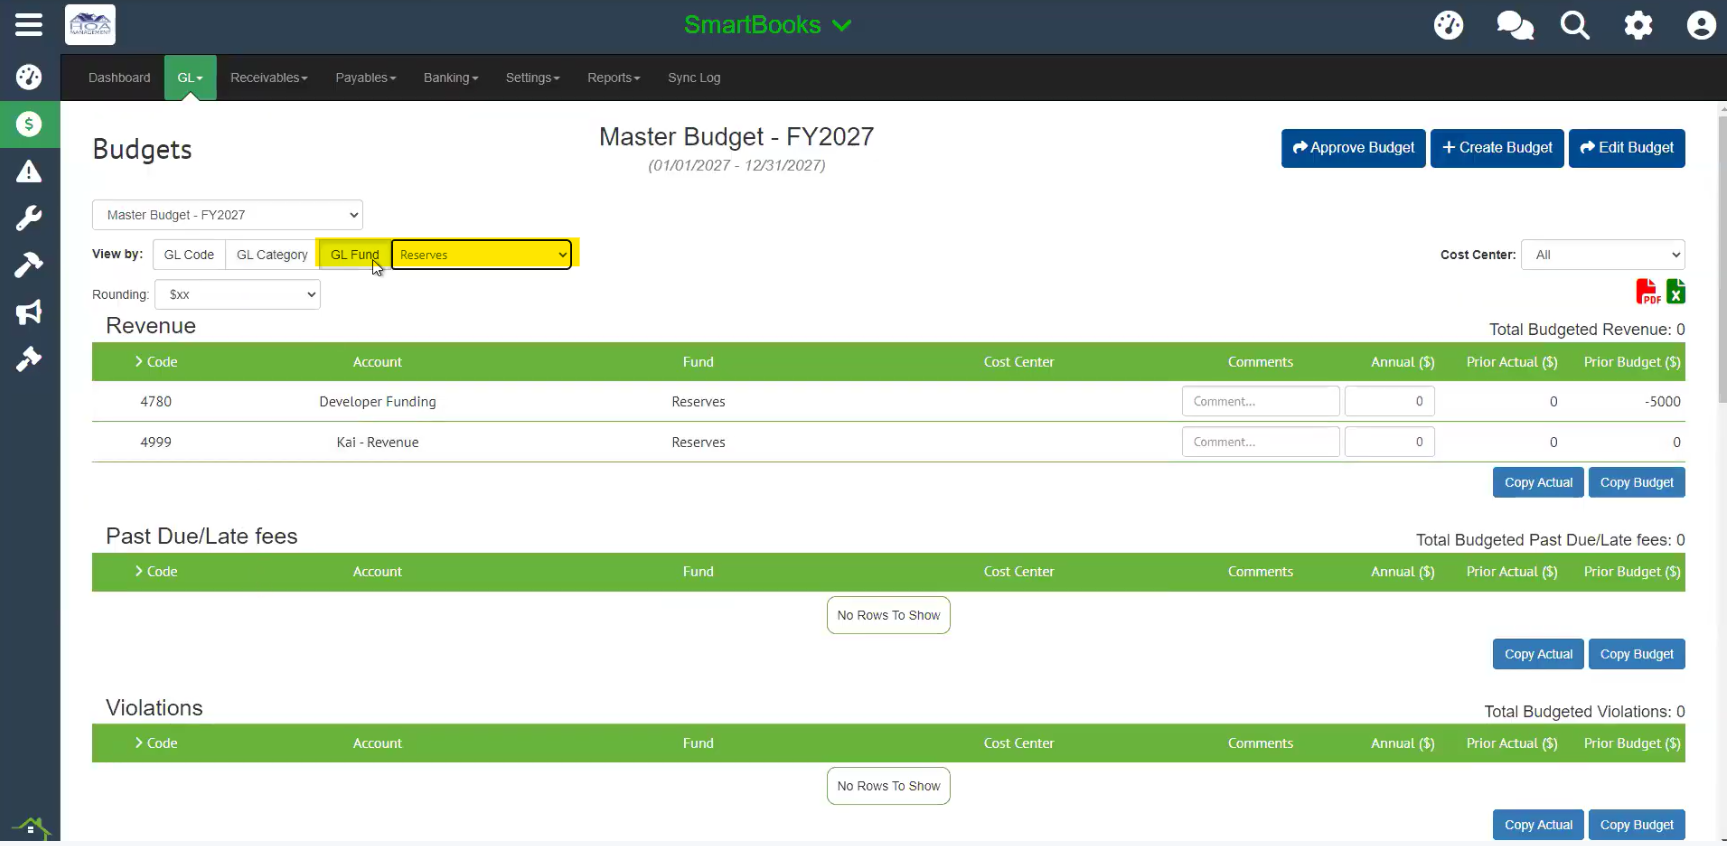This screenshot has height=846, width=1727.
Task: Select the sidebar gauge dashboard icon
Action: 29,77
